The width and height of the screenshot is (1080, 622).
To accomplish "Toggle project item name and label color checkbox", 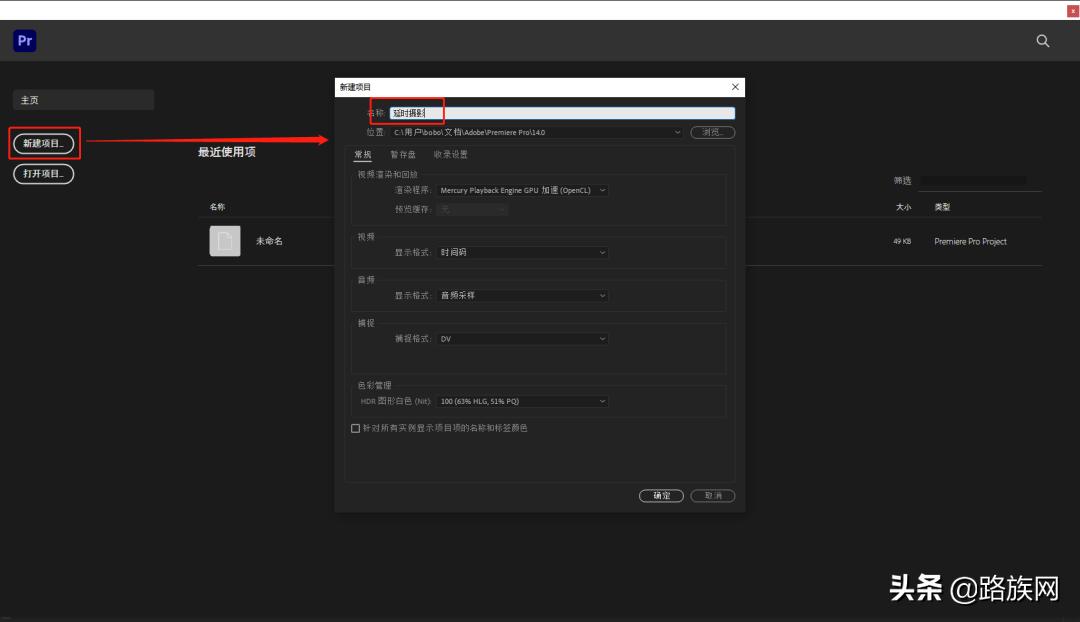I will 355,428.
